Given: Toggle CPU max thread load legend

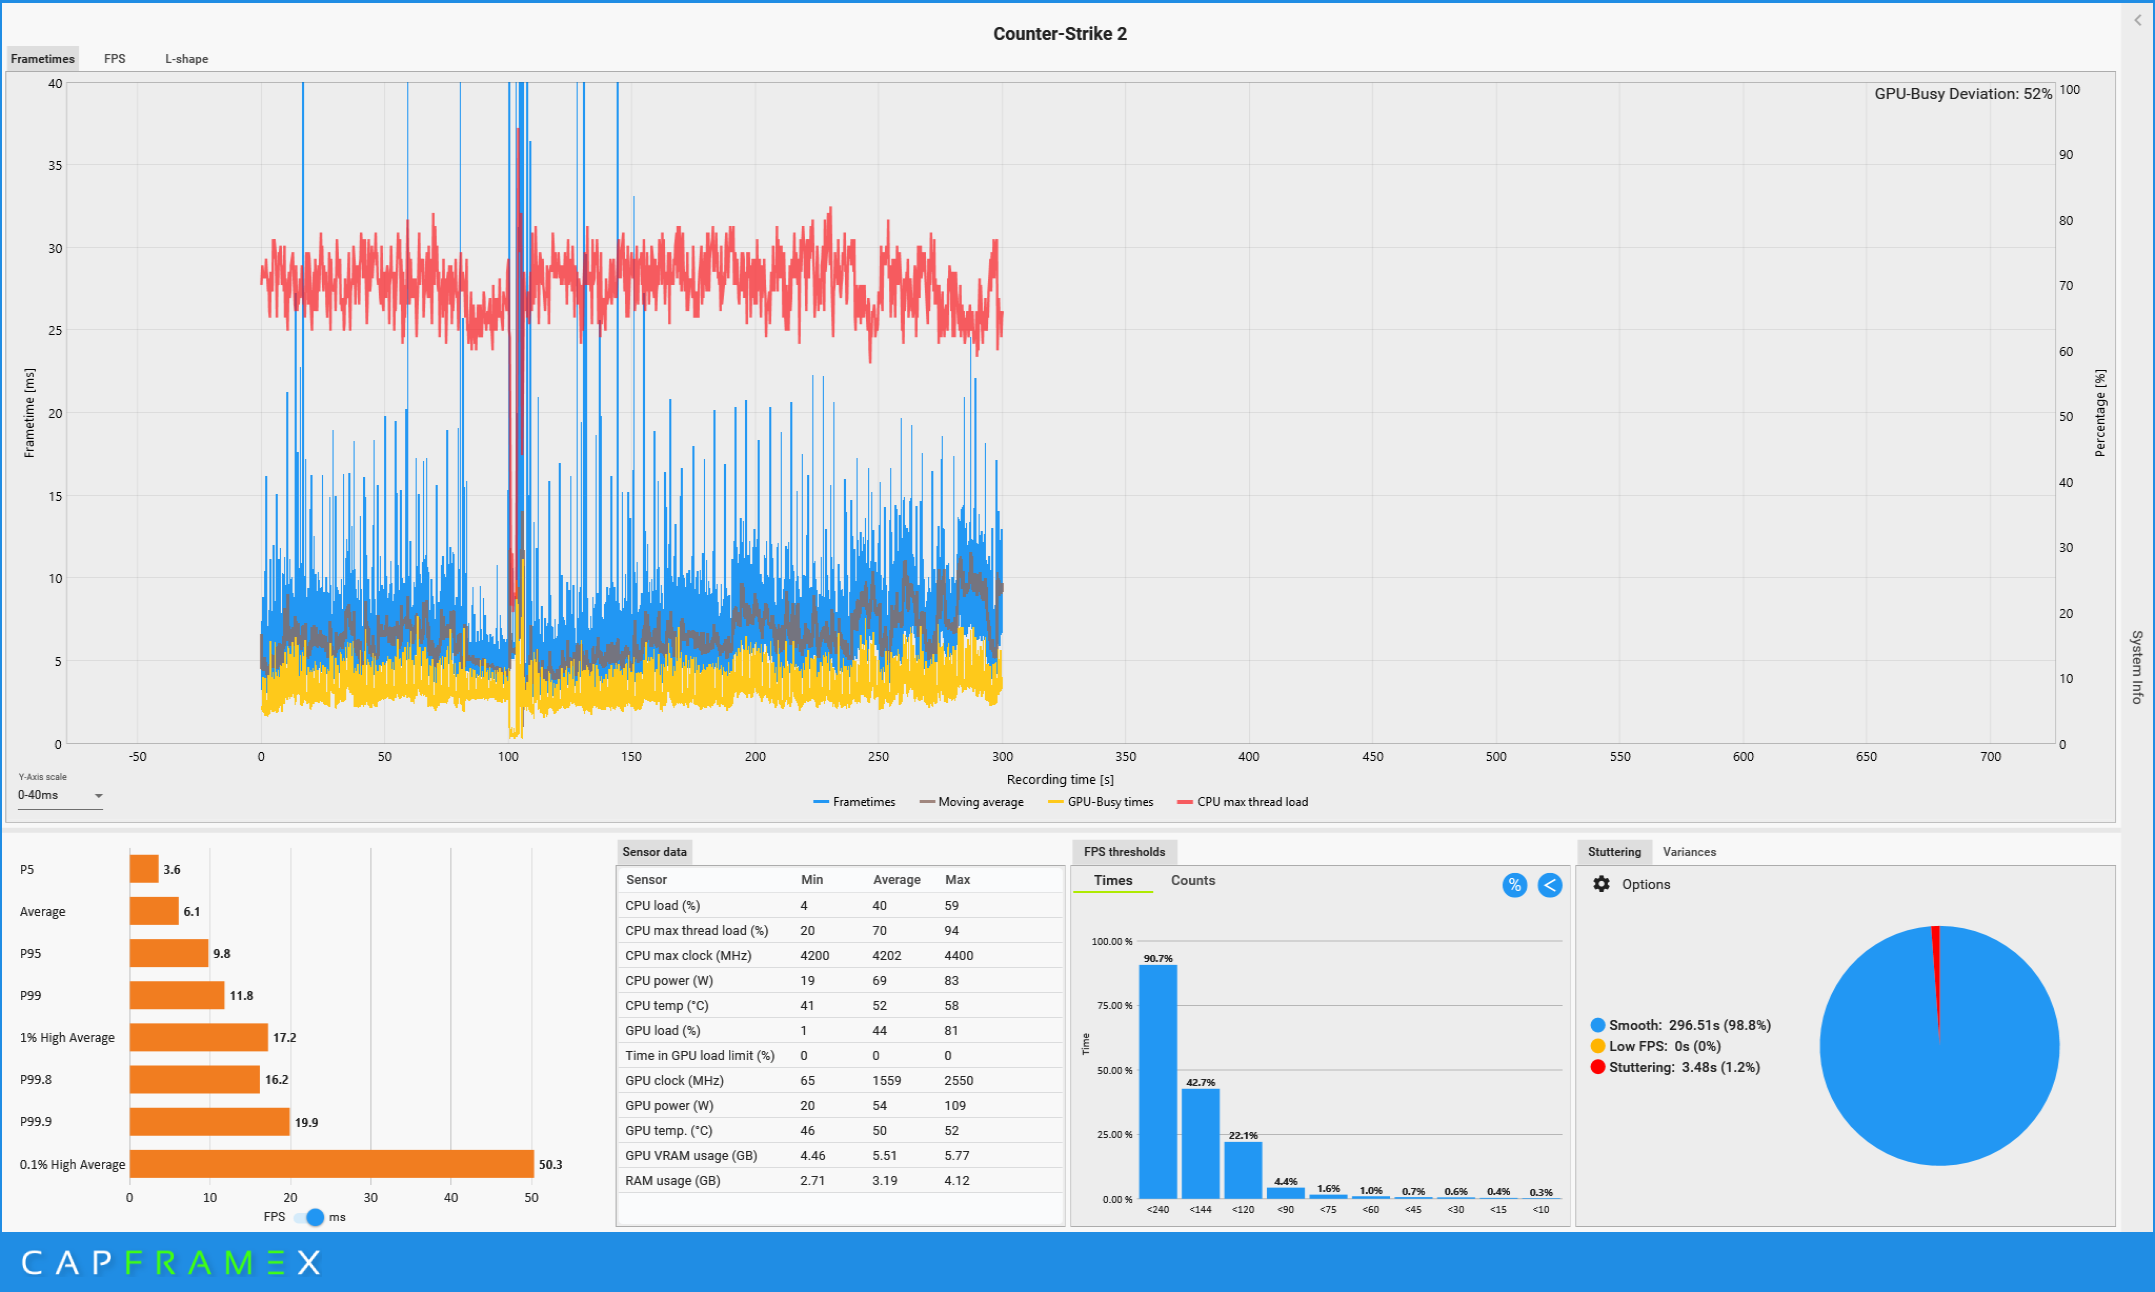Looking at the screenshot, I should [x=1242, y=802].
